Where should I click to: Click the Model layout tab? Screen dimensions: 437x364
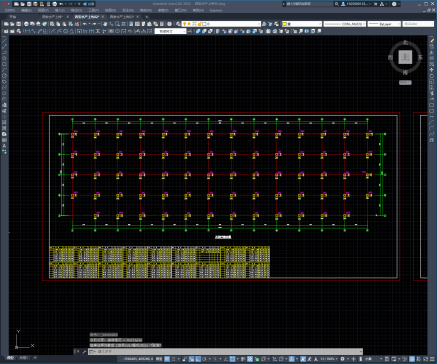point(11,358)
